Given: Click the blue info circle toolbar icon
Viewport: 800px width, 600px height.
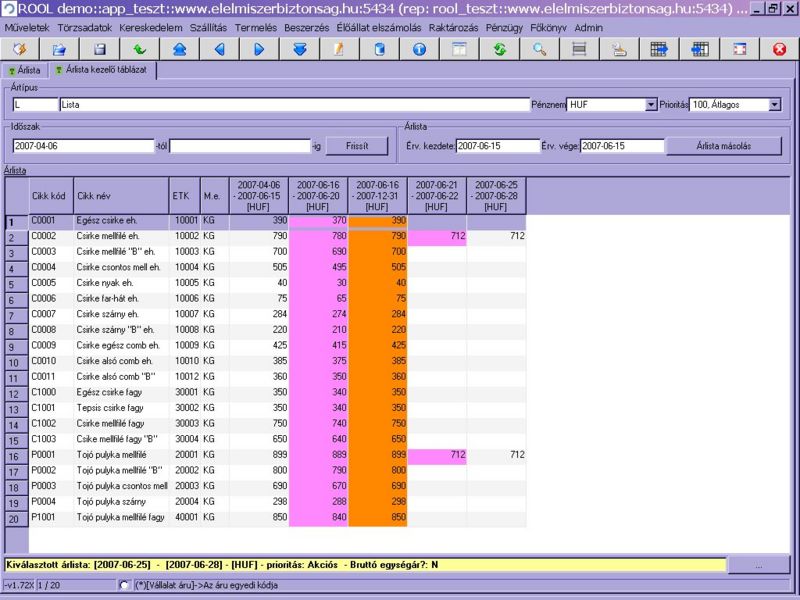Looking at the screenshot, I should point(419,48).
